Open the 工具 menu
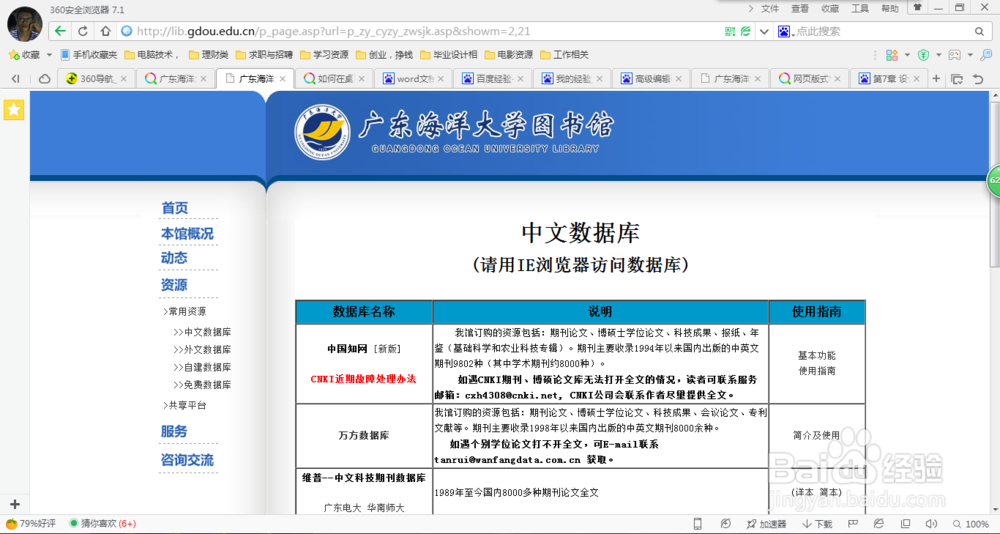 tap(860, 8)
